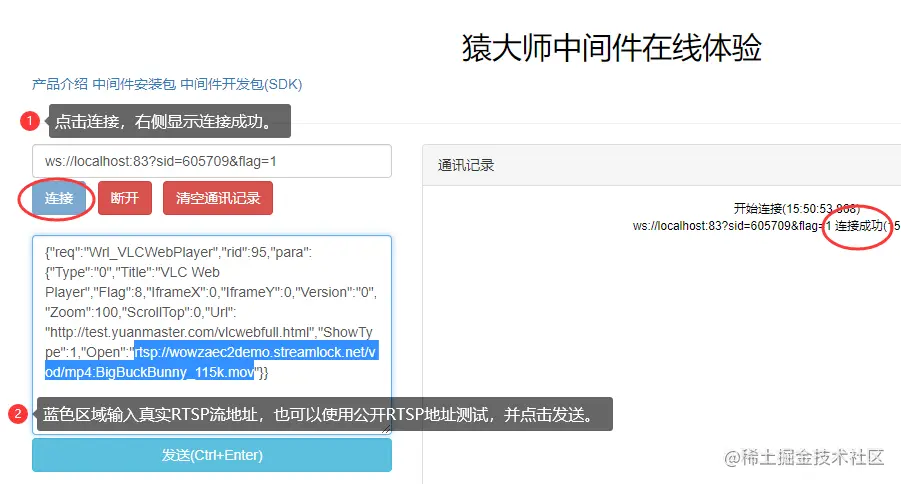
Task: Send message with 发送(Ctrl+Enter) button
Action: pos(212,455)
